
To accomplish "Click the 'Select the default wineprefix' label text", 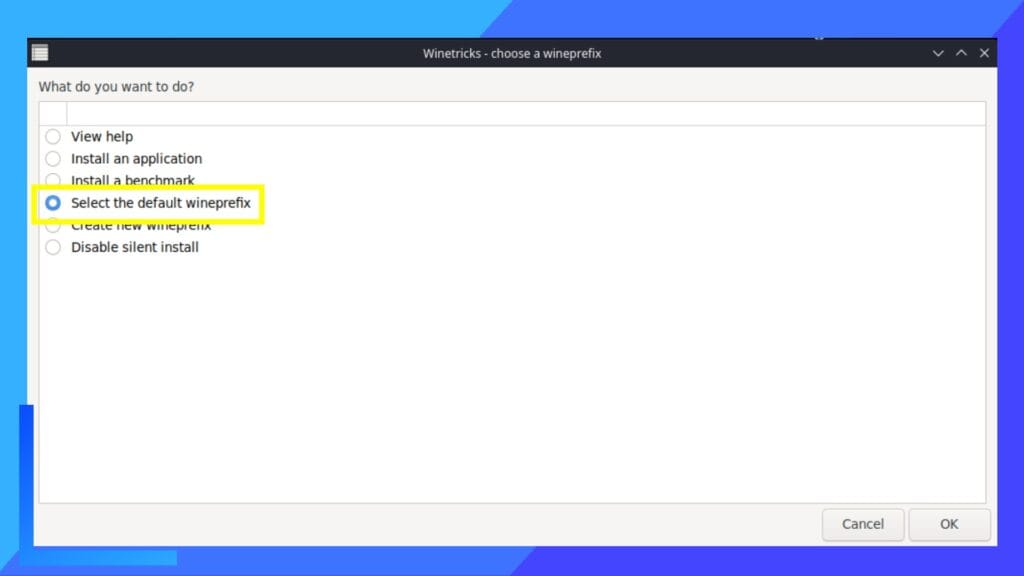I will [x=161, y=203].
